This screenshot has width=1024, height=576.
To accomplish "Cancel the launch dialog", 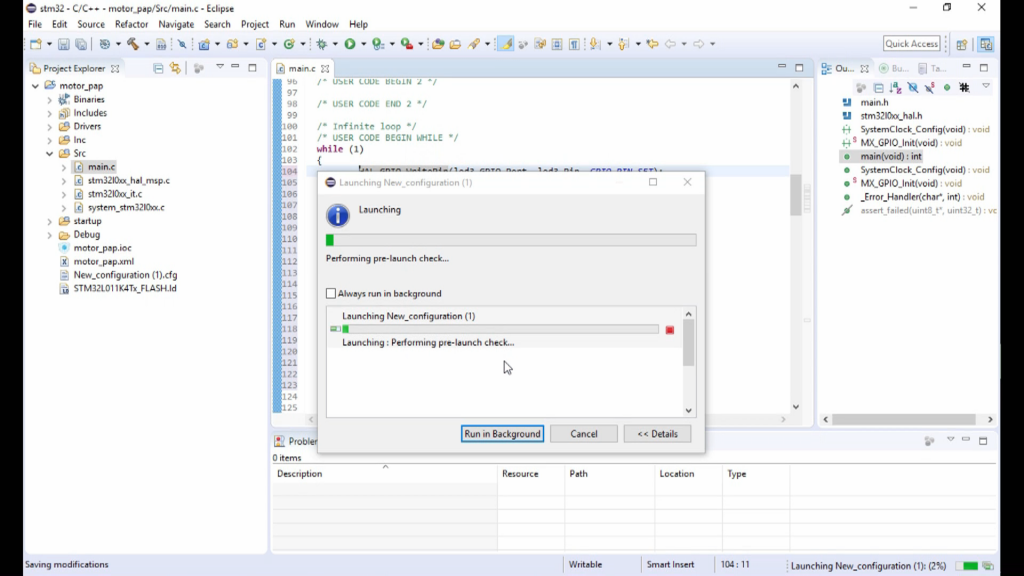I will (x=584, y=434).
